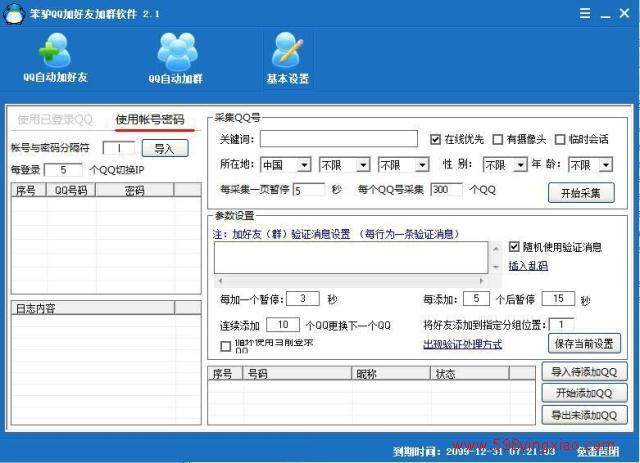Minimize the software window
Image resolution: width=640 pixels, height=463 pixels.
(x=606, y=16)
